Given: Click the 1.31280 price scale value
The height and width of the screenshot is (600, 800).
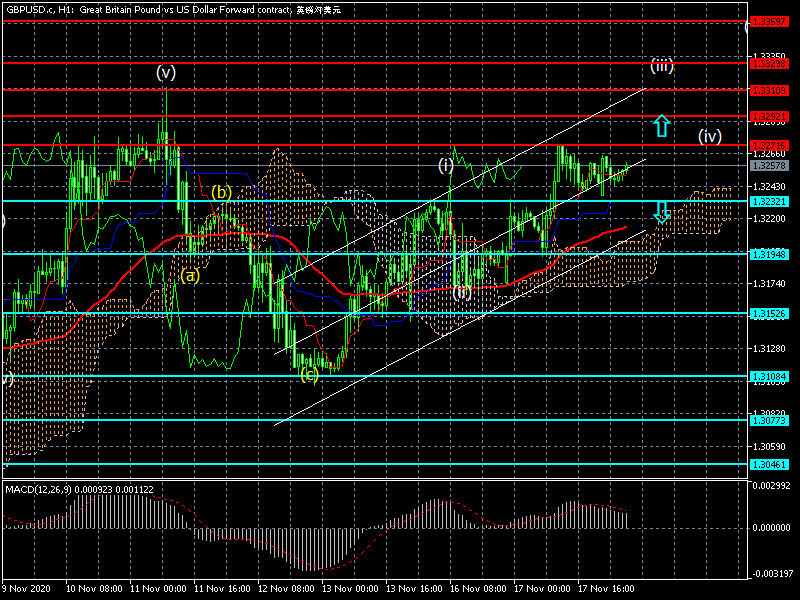Looking at the screenshot, I should (x=769, y=348).
